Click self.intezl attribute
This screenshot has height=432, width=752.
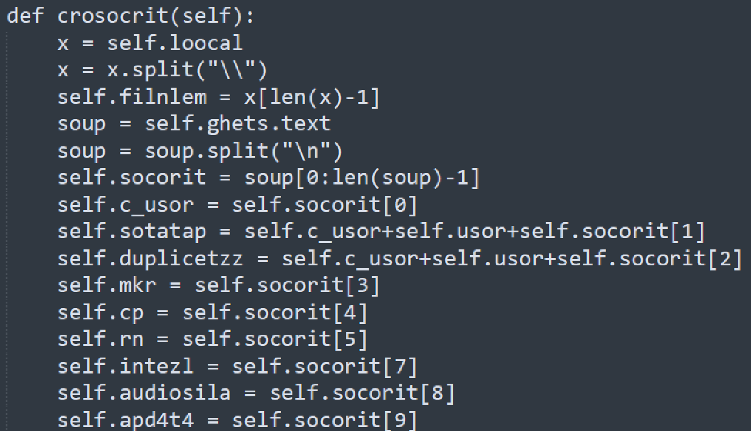(x=126, y=367)
